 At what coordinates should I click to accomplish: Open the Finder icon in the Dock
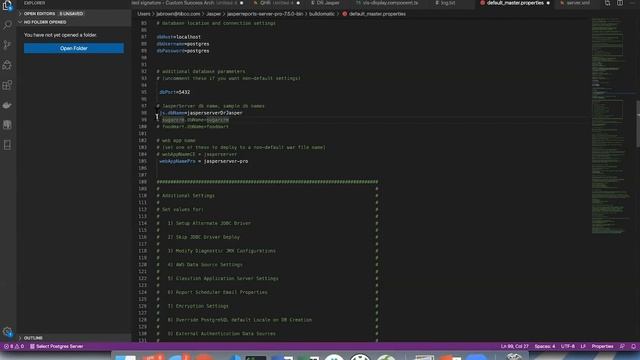click(x=125, y=357)
